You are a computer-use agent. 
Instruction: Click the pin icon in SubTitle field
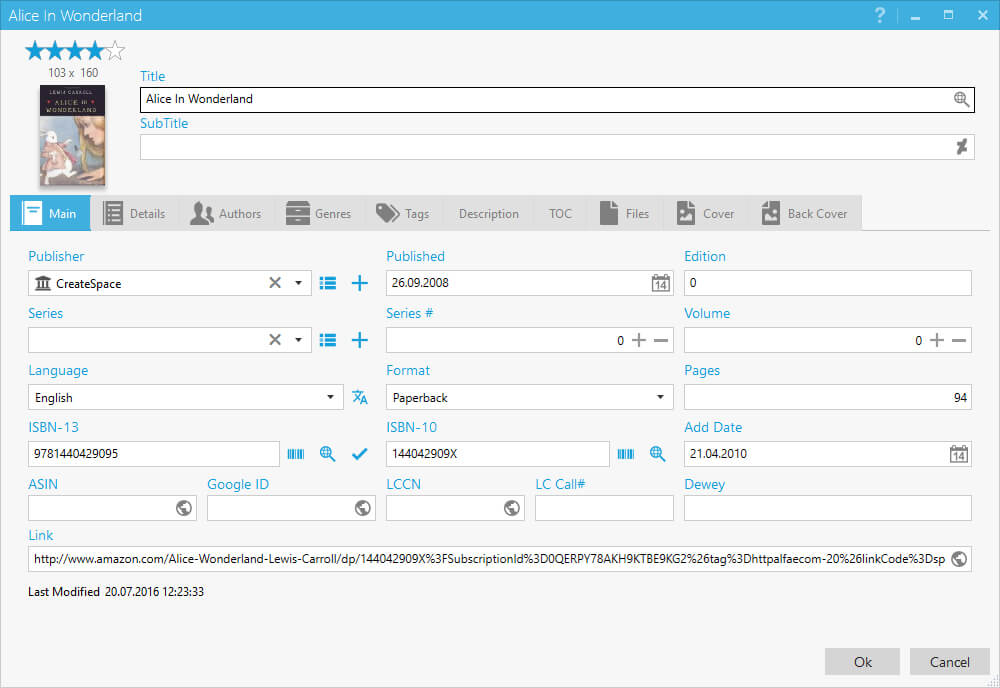coord(961,147)
